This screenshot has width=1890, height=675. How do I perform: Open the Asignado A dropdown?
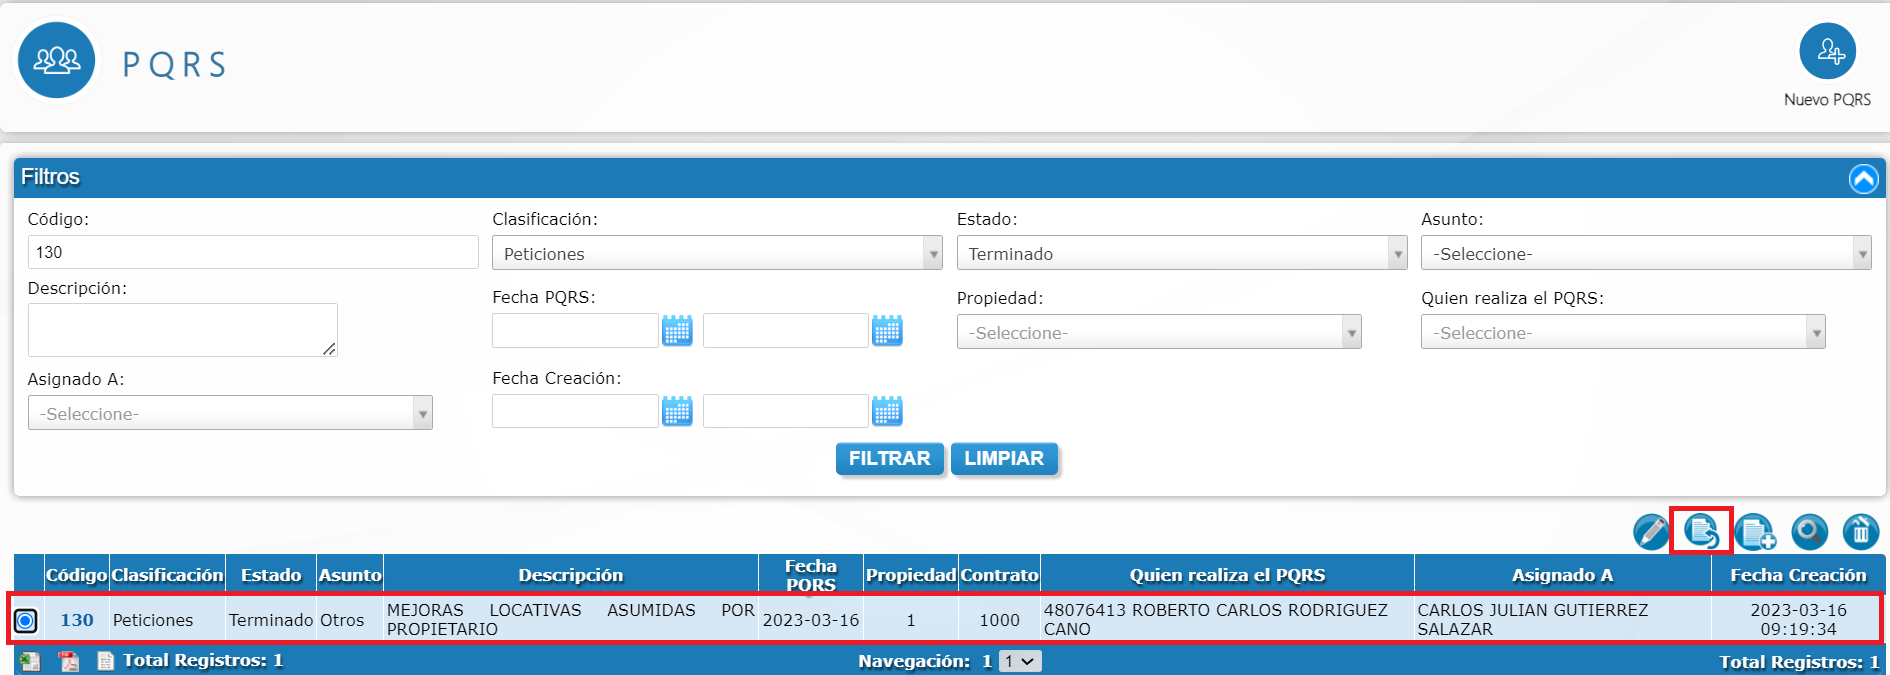(x=230, y=414)
